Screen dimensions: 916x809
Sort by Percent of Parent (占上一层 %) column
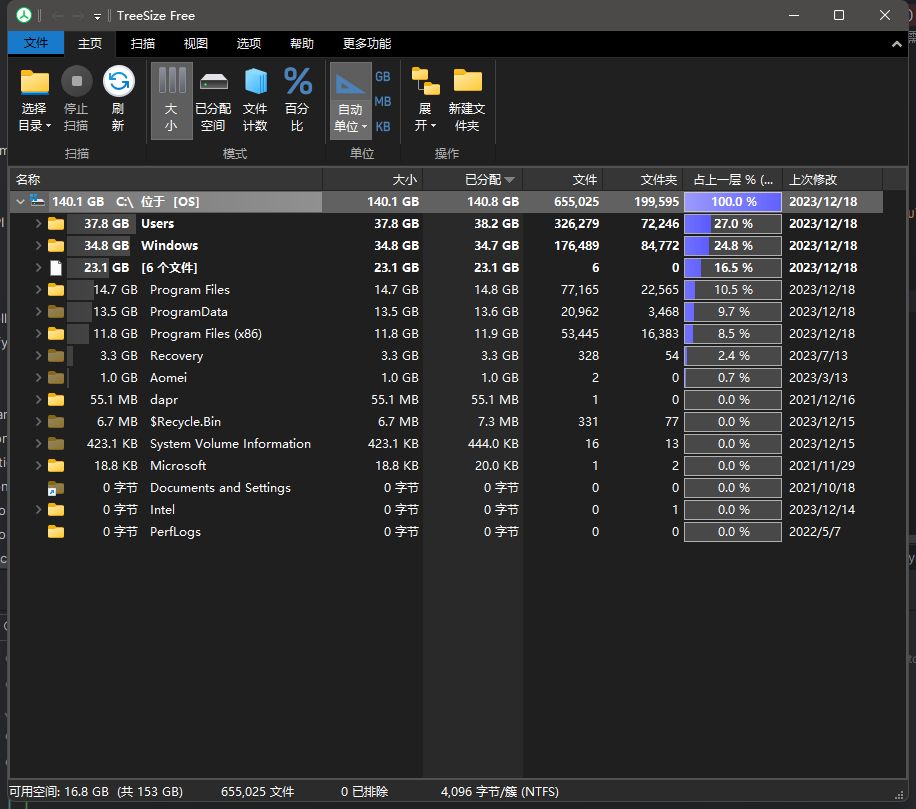733,179
